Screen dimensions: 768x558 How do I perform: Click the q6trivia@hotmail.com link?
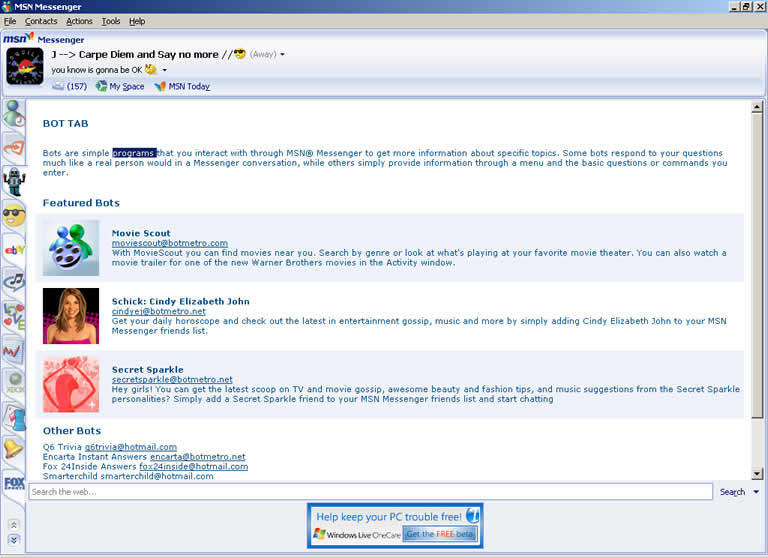point(131,447)
